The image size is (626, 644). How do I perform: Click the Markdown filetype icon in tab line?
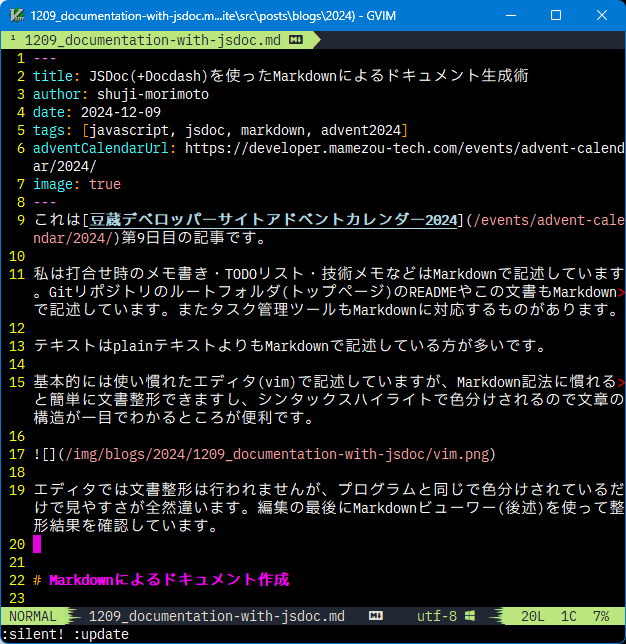[296, 40]
